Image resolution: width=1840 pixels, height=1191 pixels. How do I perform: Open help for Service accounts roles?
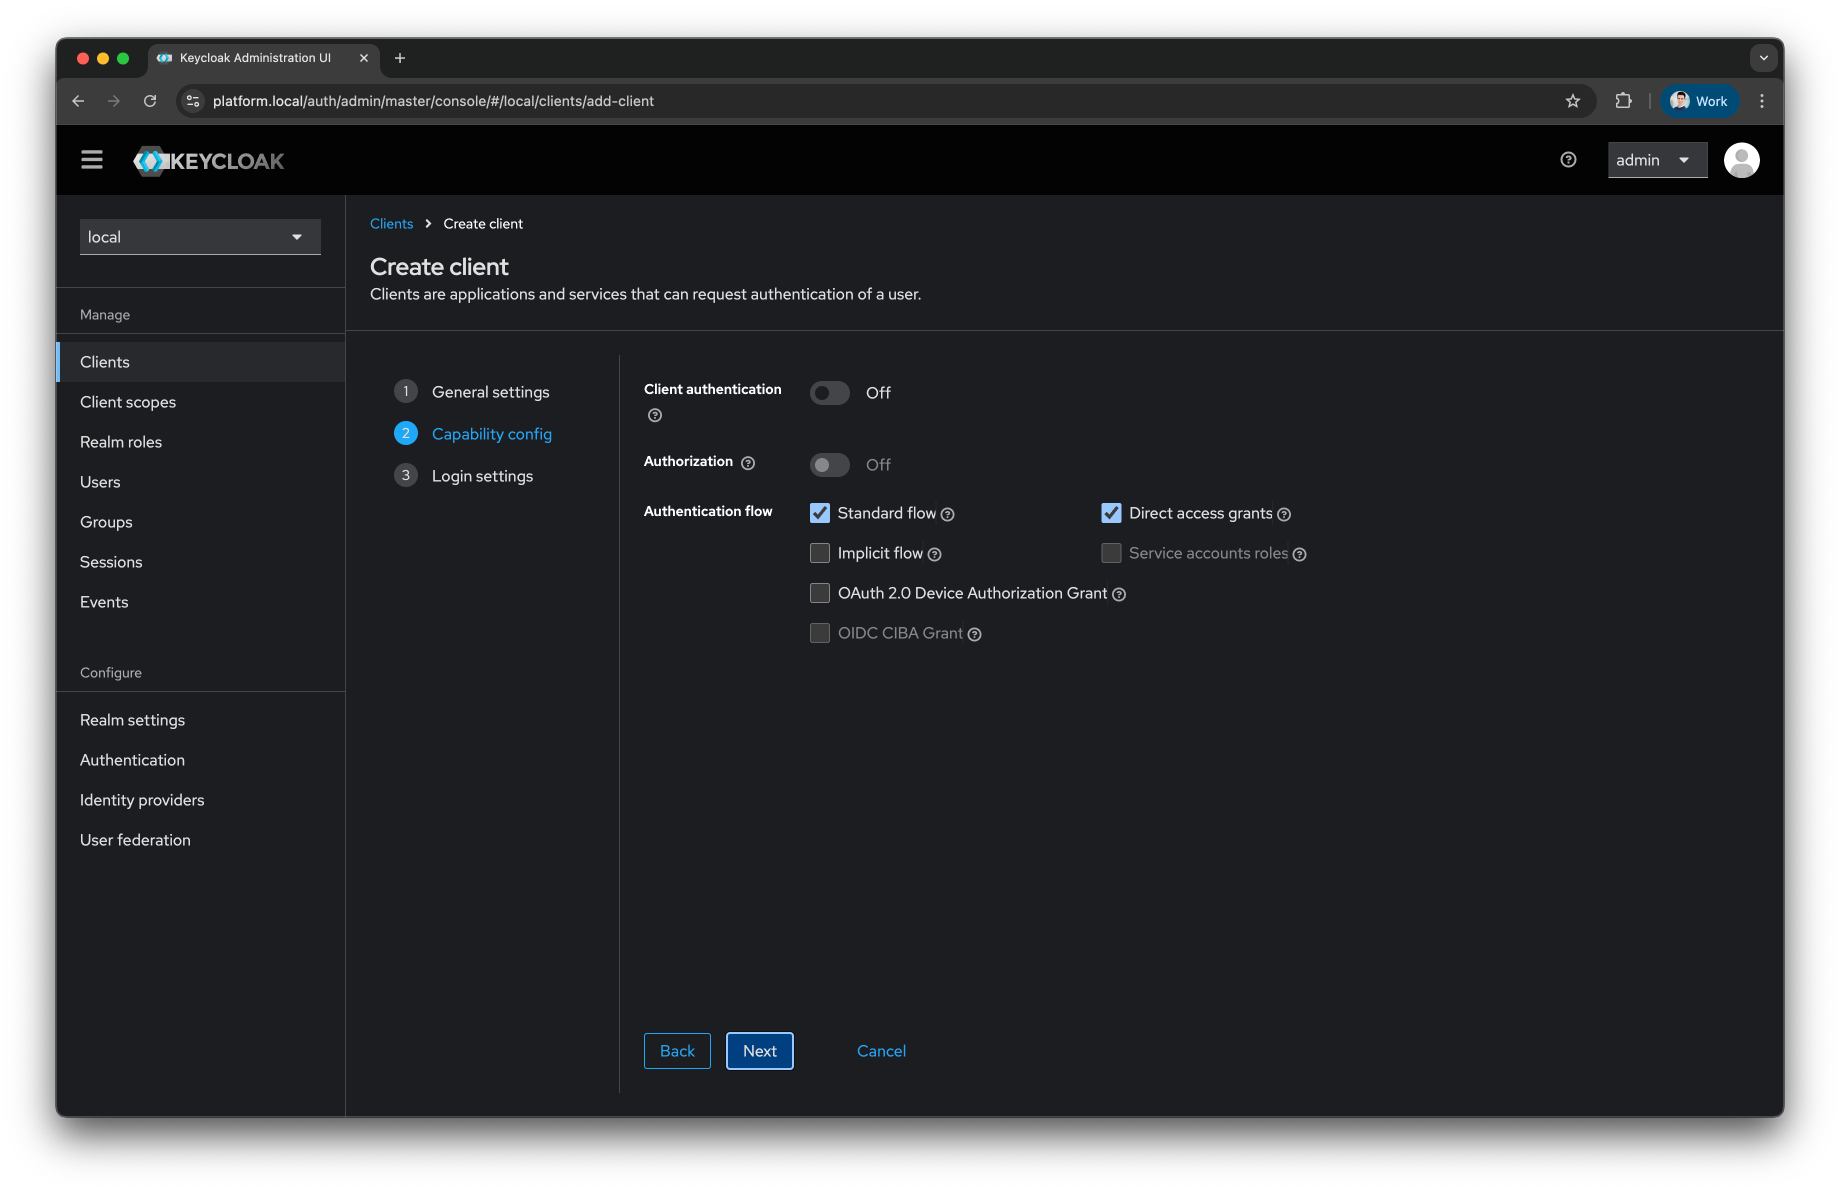tap(1300, 553)
